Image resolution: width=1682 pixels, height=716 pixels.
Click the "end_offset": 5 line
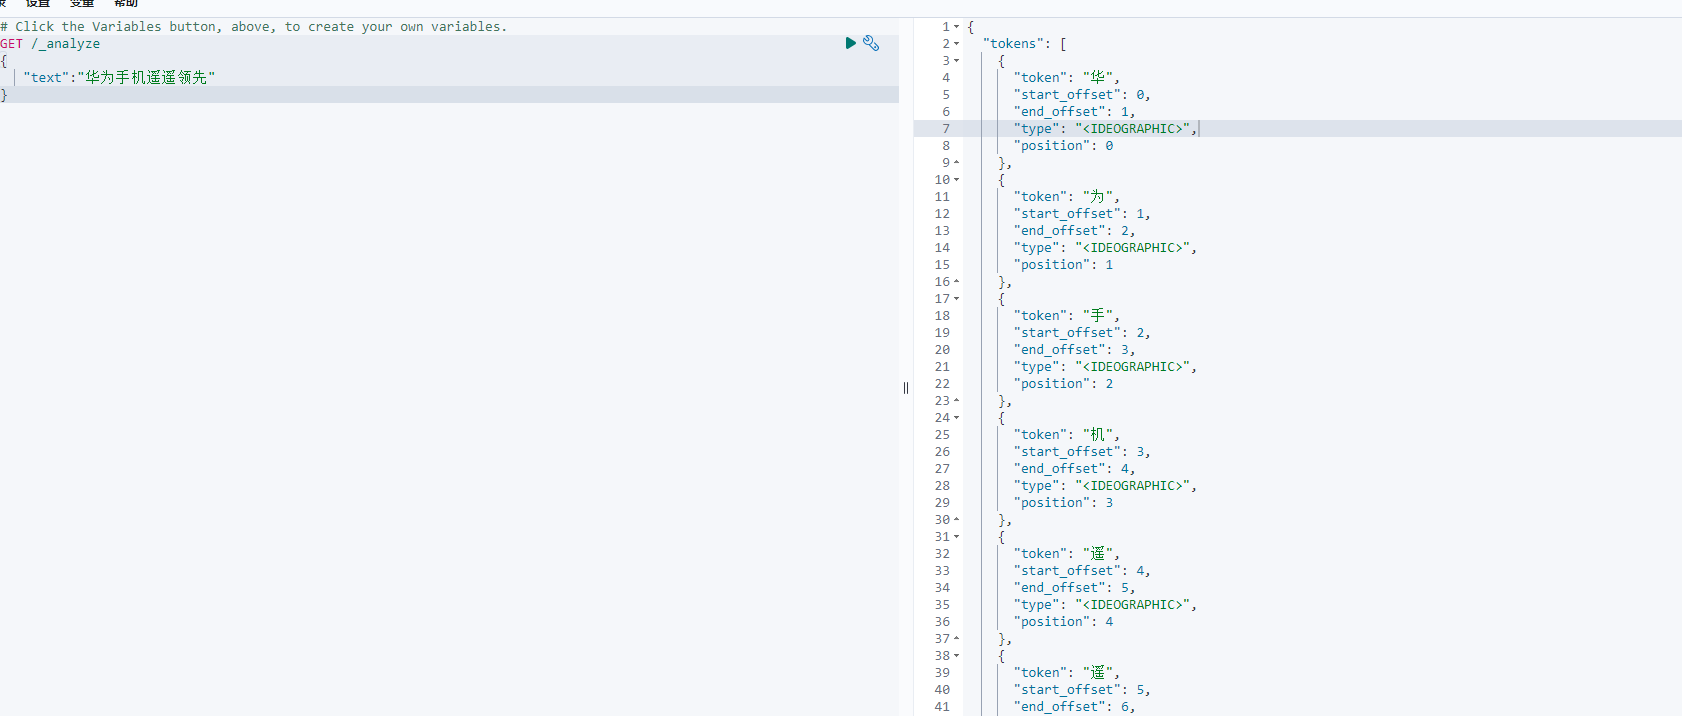[1074, 588]
